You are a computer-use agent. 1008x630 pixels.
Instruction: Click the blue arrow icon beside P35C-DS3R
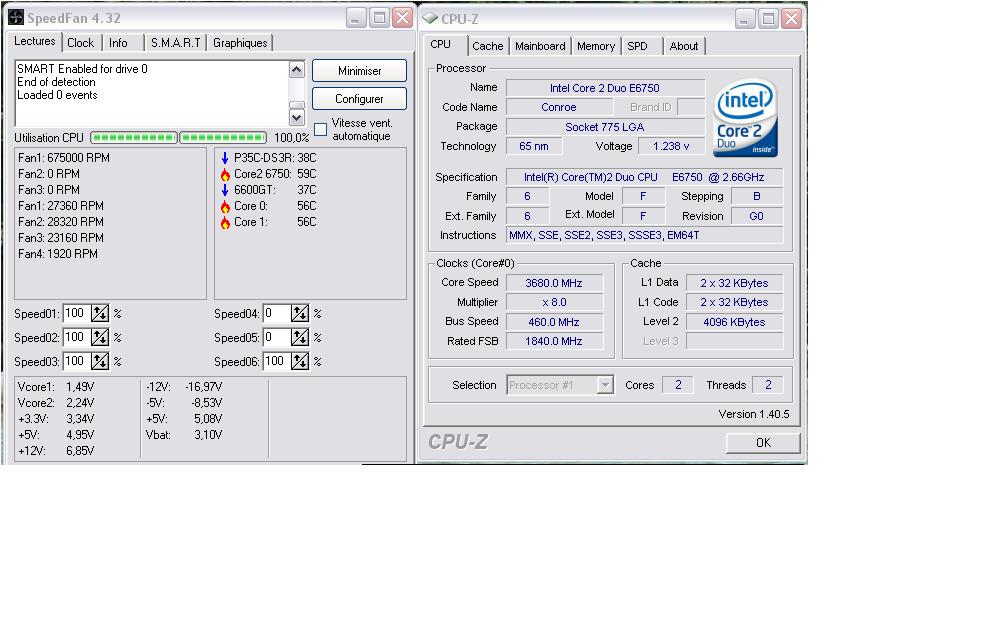point(225,158)
